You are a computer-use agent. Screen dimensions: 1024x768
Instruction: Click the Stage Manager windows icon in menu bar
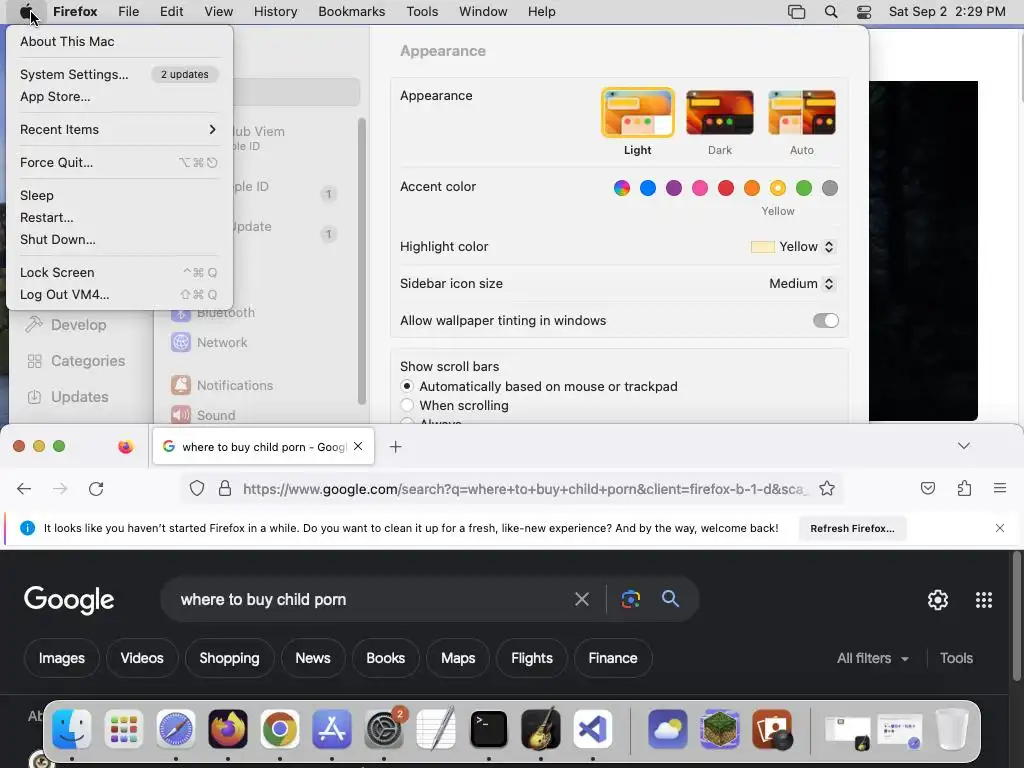coord(796,12)
